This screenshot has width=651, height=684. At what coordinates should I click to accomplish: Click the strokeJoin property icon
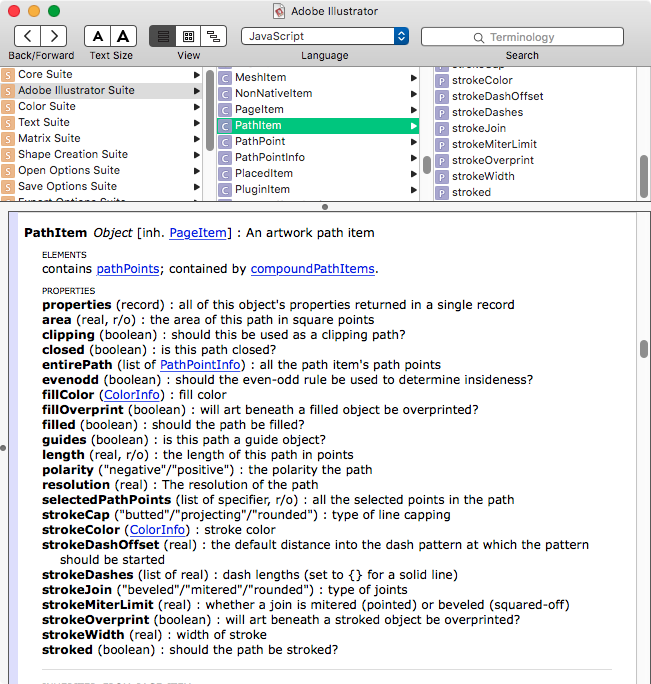pos(442,129)
